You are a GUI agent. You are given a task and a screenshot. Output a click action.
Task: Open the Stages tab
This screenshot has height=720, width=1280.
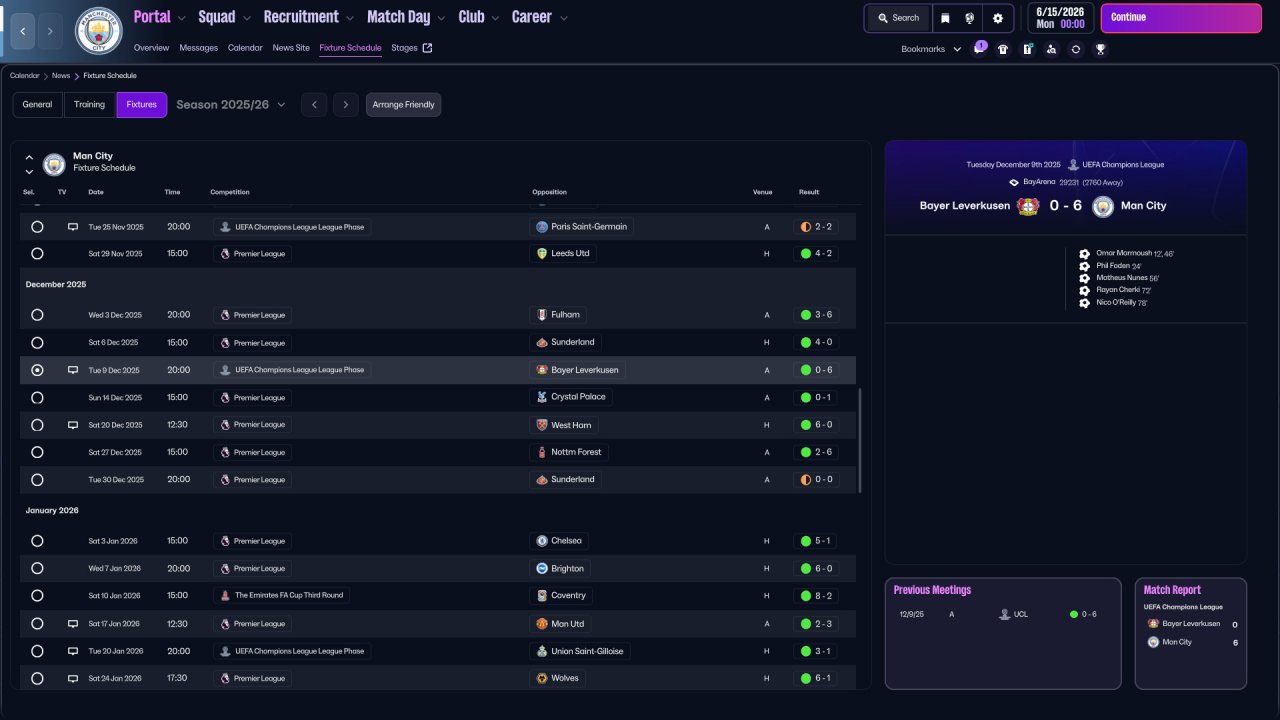(404, 48)
